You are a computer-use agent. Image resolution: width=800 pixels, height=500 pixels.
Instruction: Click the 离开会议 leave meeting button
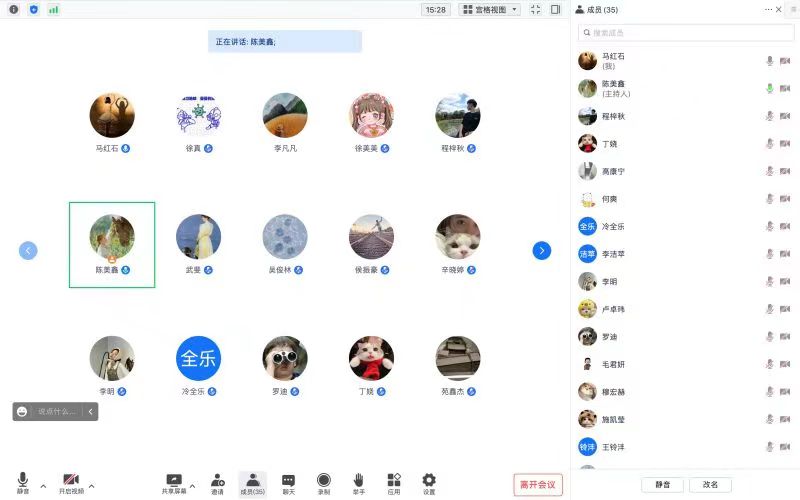(x=538, y=485)
